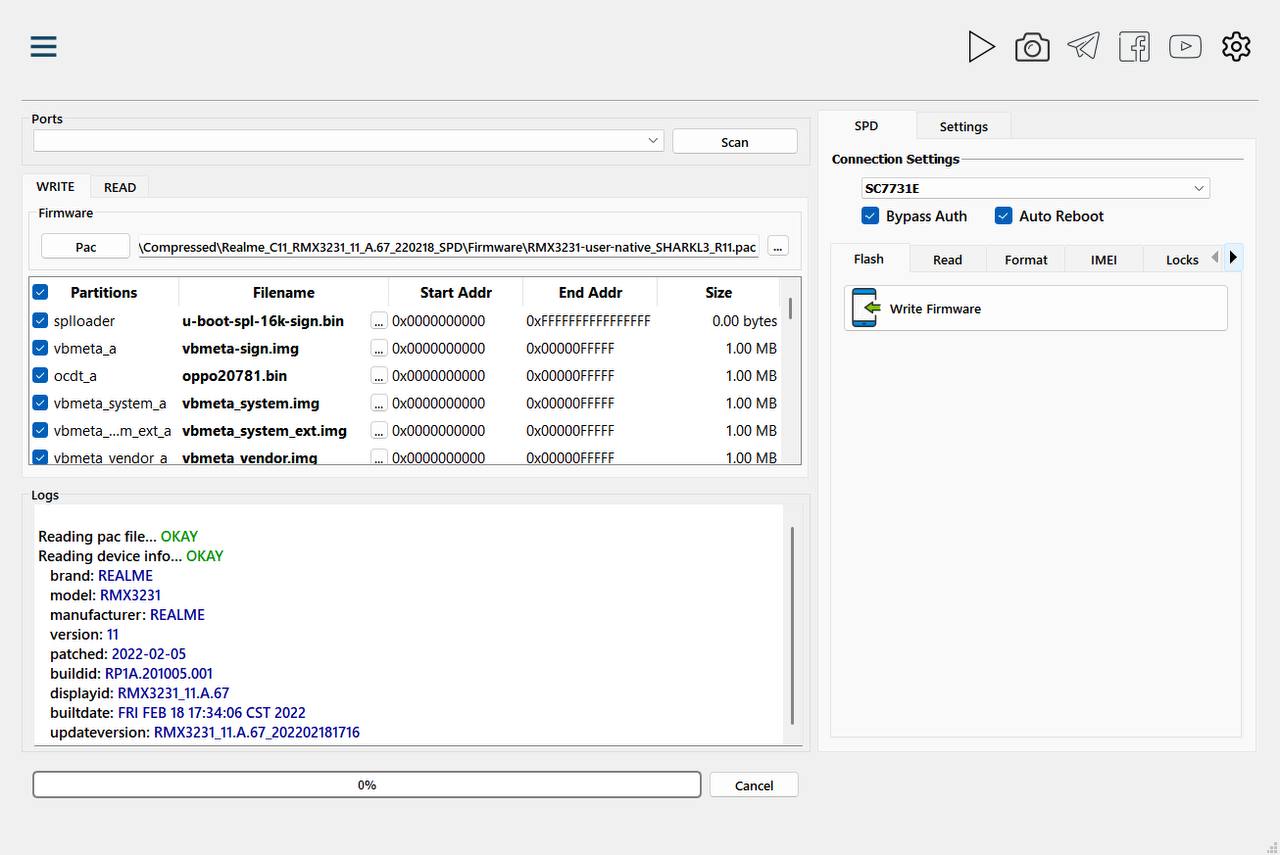Open the SC7731E chipset dropdown

coord(1199,188)
